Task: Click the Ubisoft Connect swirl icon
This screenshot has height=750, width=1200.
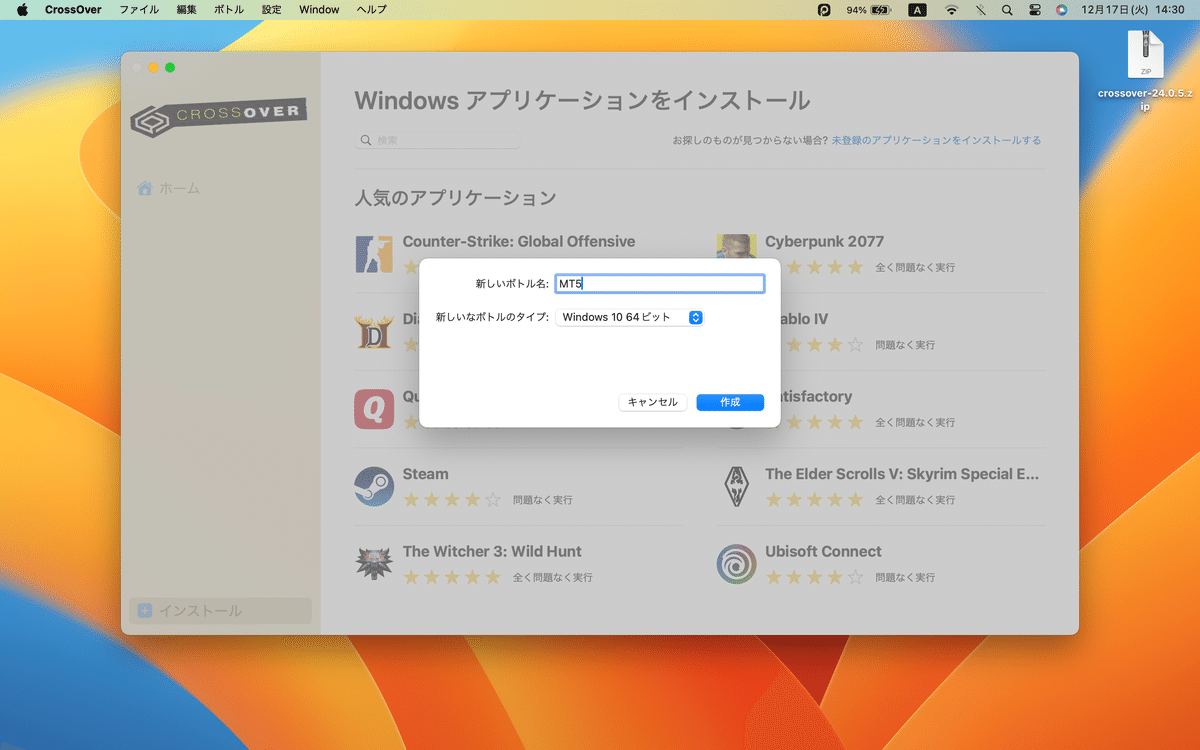Action: 736,564
